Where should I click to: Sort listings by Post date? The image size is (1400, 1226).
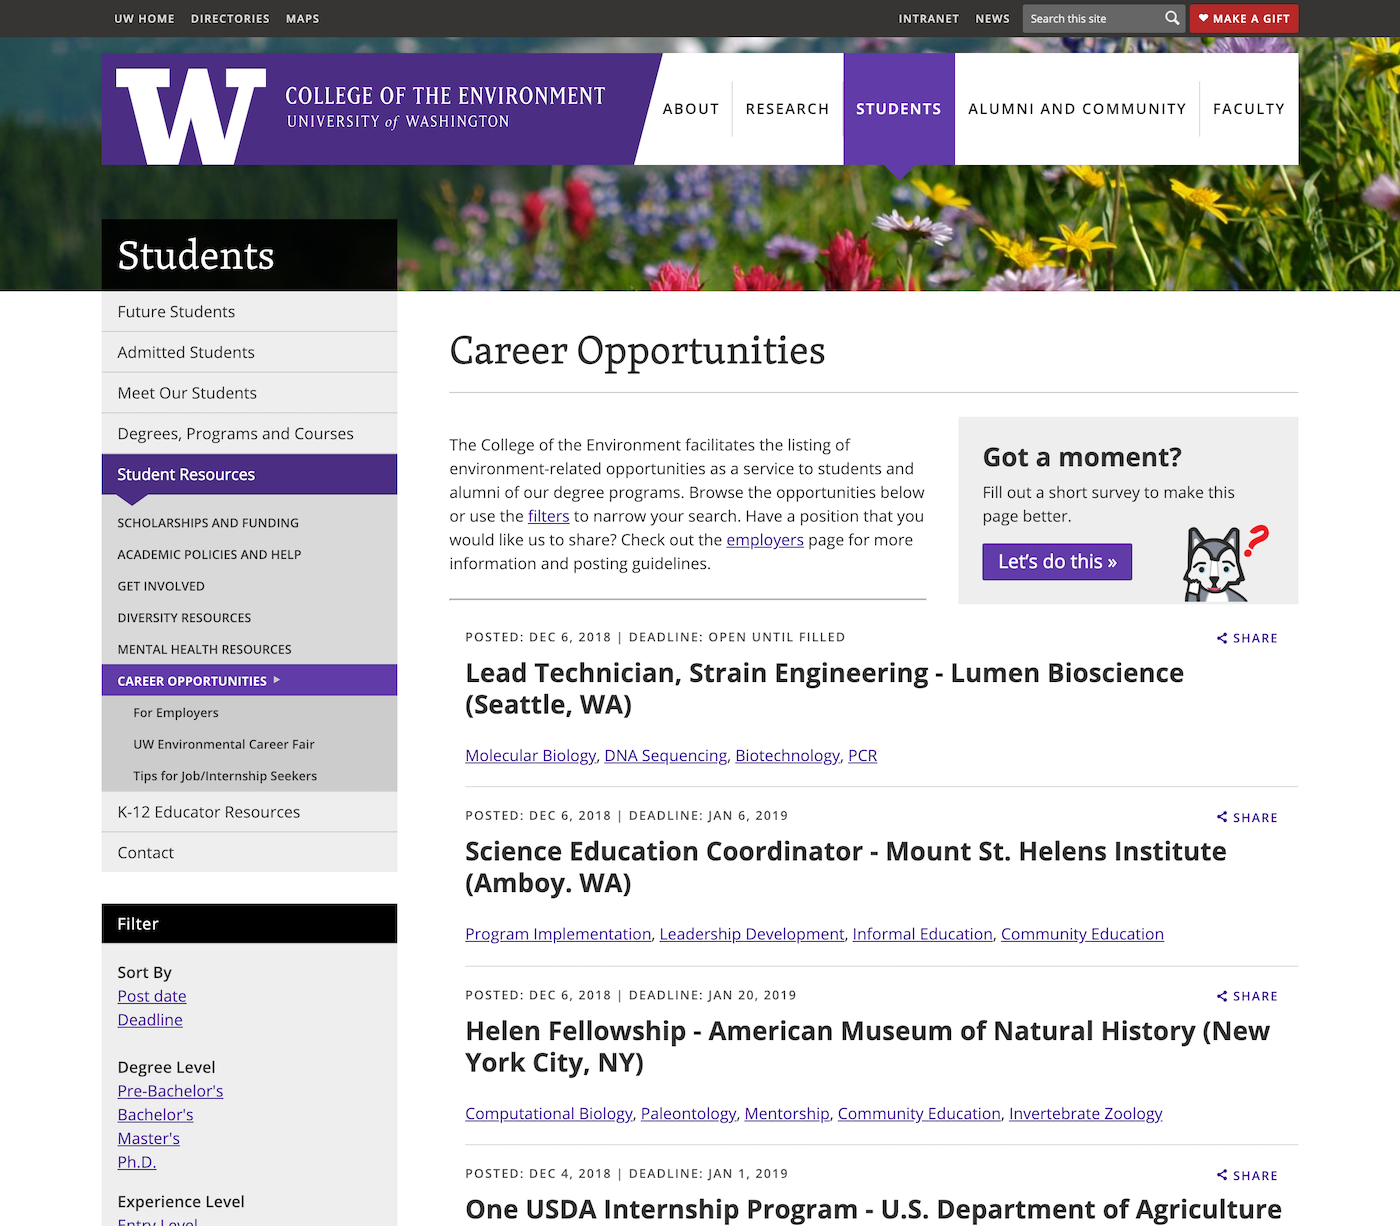152,996
